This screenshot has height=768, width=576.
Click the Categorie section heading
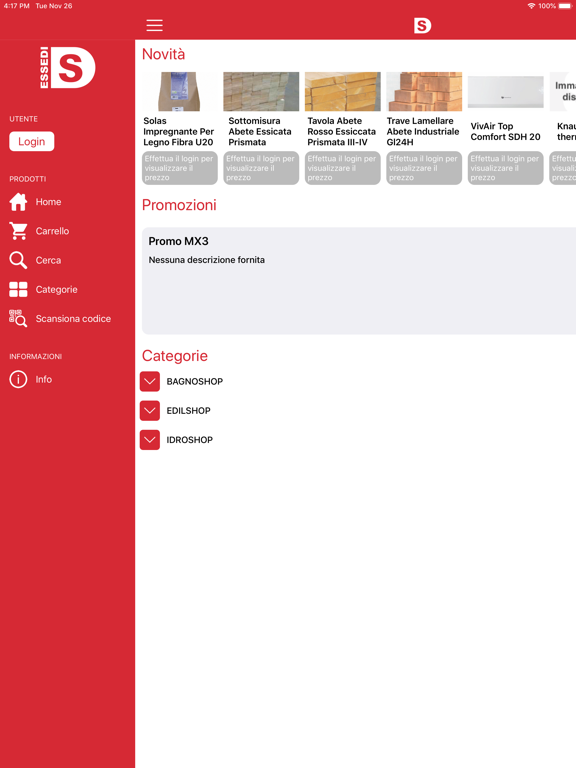(175, 356)
